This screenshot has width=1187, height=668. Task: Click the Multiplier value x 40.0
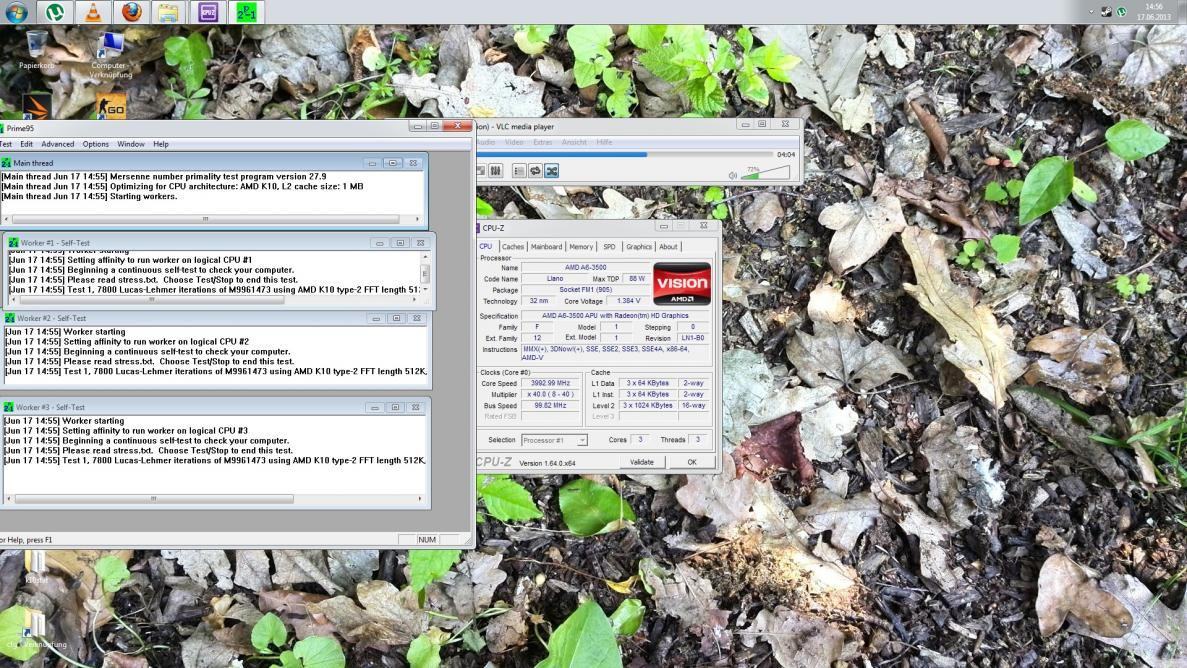point(550,395)
